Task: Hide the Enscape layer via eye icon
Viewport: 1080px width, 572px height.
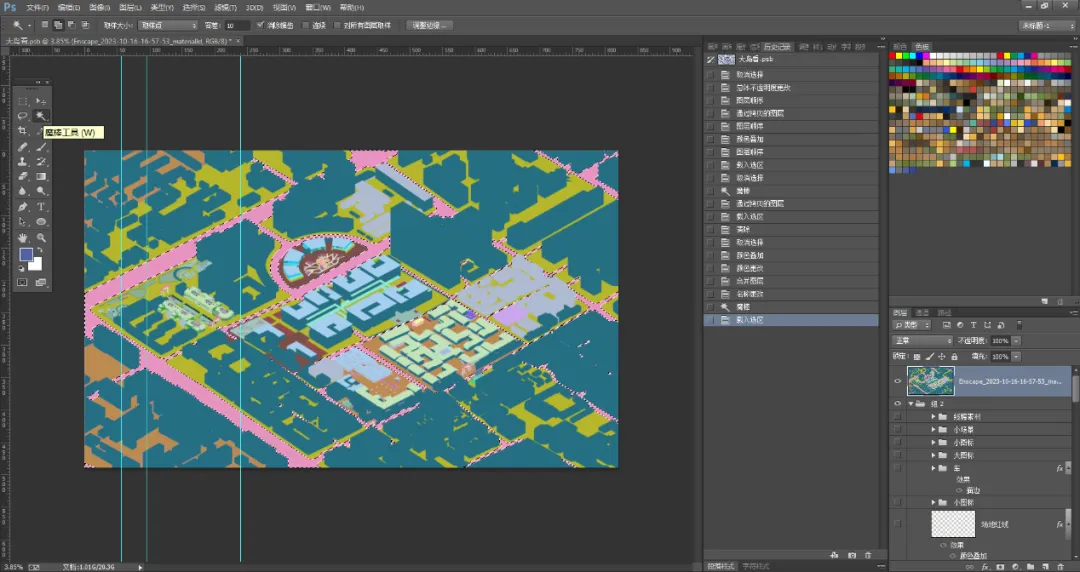Action: (x=897, y=381)
